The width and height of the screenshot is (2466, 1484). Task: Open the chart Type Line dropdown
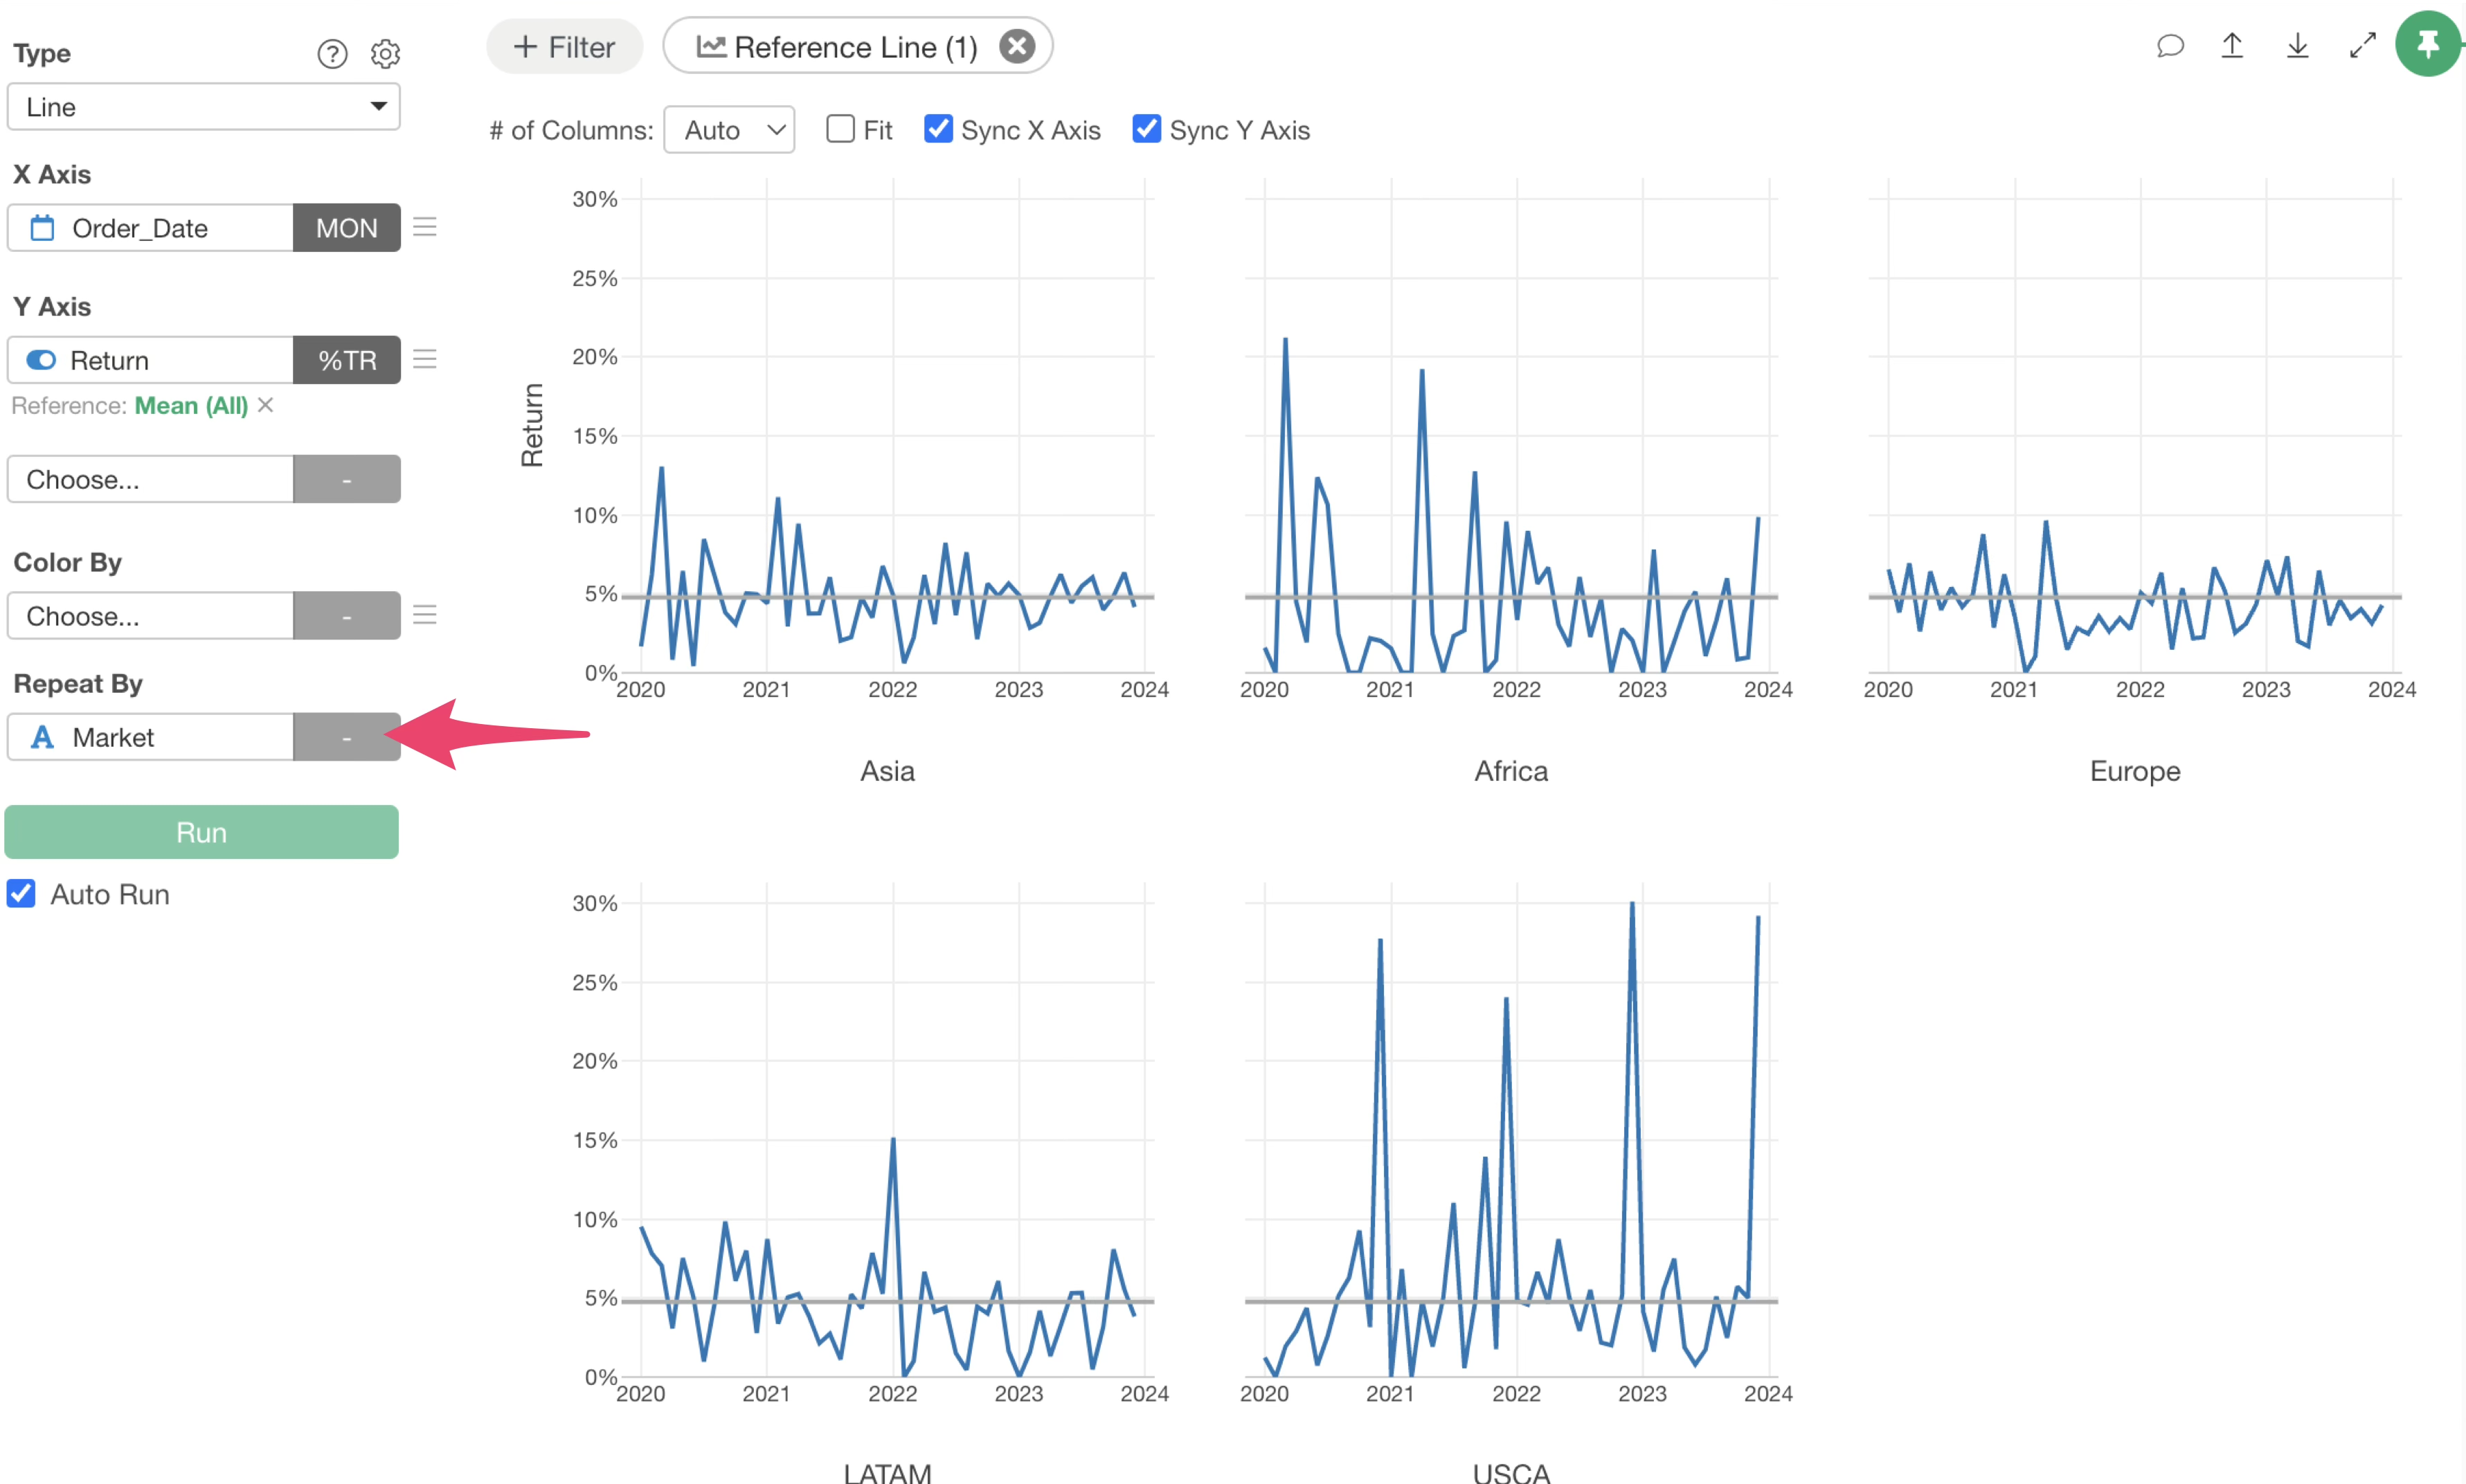204,107
